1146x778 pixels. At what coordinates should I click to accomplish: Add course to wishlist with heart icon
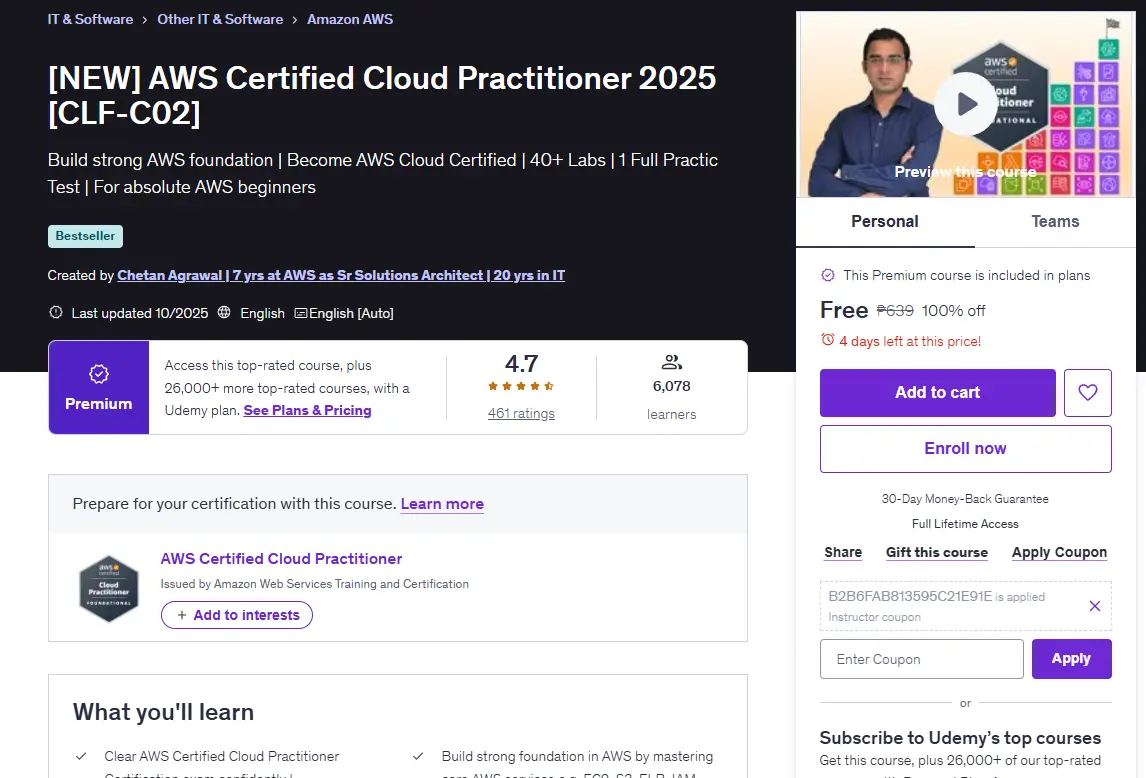(x=1088, y=393)
